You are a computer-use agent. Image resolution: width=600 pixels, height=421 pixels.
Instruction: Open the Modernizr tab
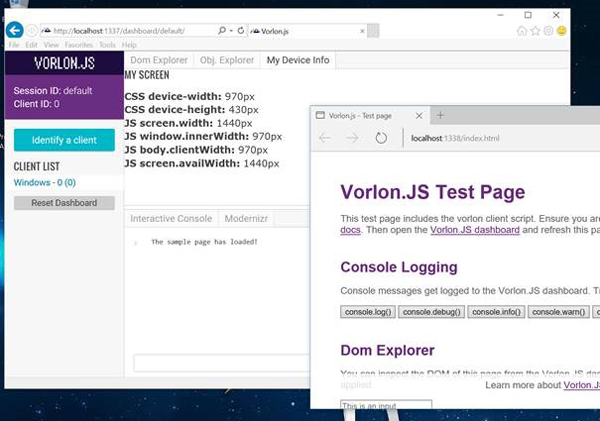[x=246, y=219]
